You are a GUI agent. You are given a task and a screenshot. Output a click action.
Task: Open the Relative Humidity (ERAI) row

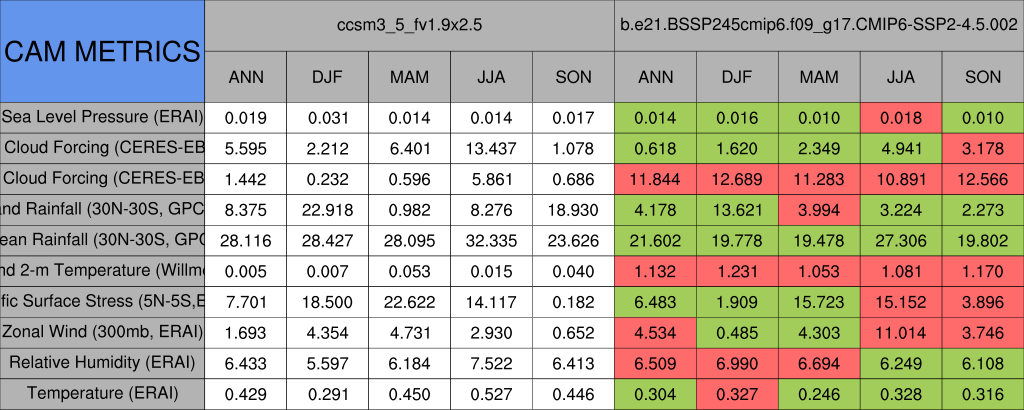102,362
